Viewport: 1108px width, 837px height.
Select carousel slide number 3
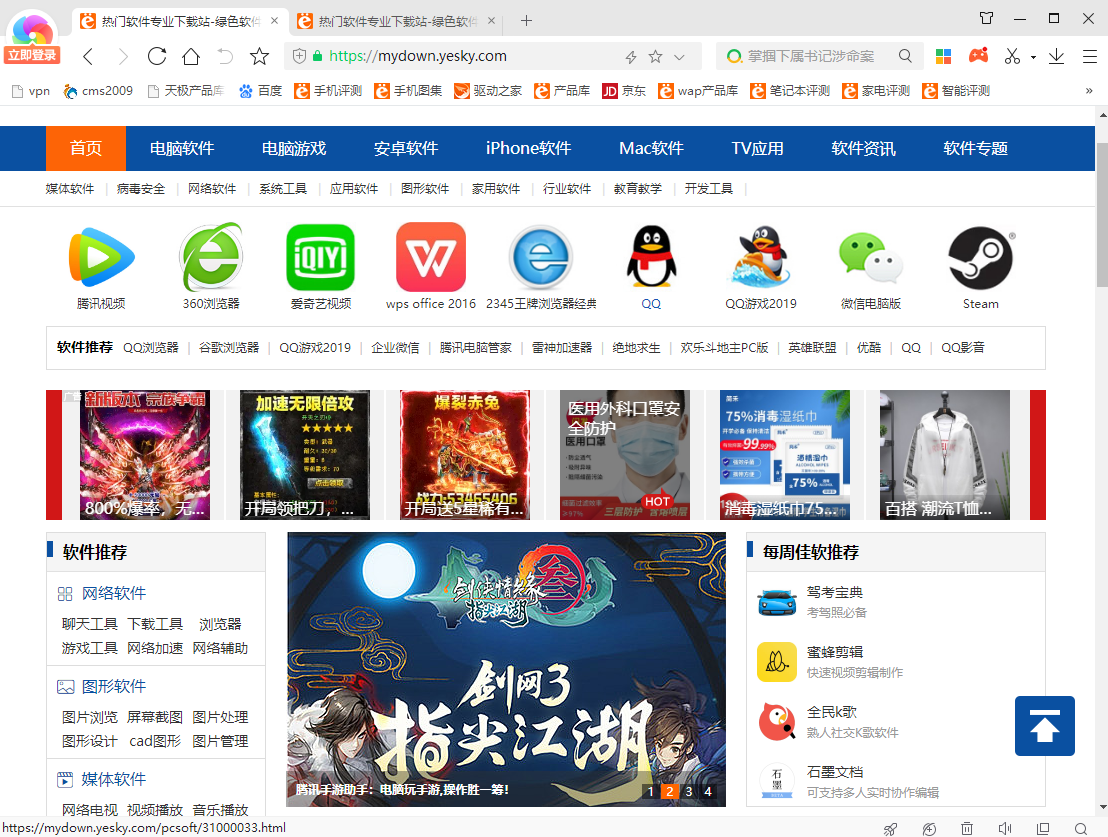[689, 792]
